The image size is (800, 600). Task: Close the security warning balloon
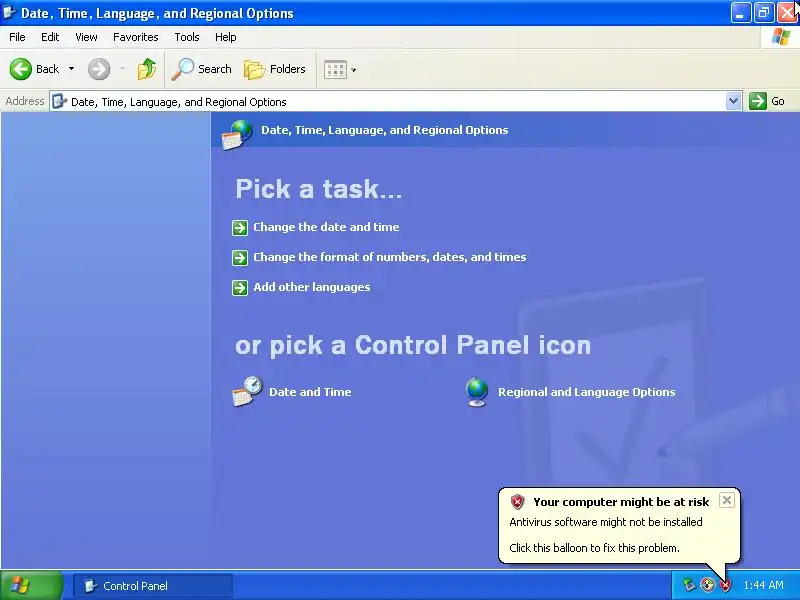point(727,500)
